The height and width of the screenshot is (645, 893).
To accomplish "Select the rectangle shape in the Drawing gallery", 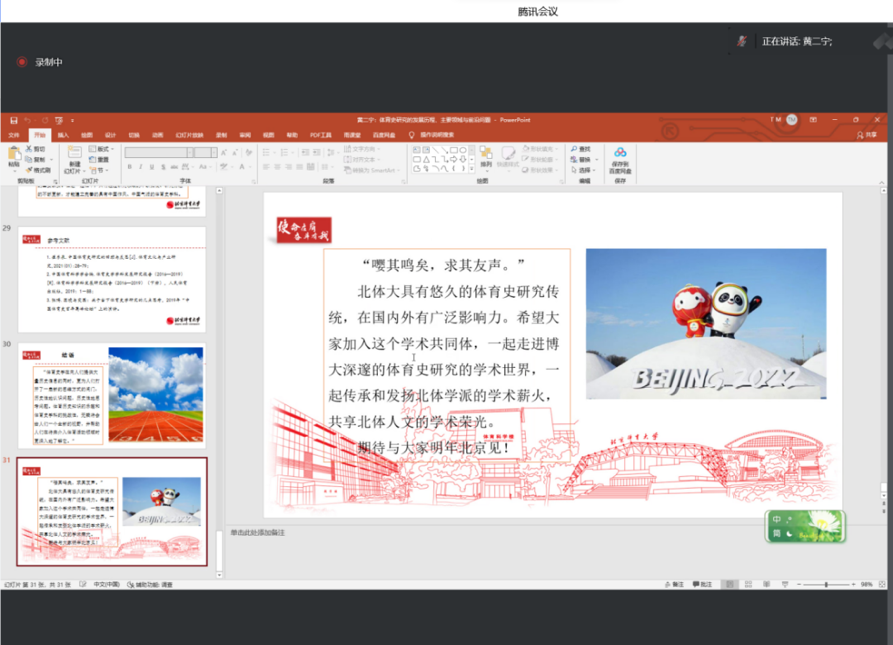I will [453, 150].
